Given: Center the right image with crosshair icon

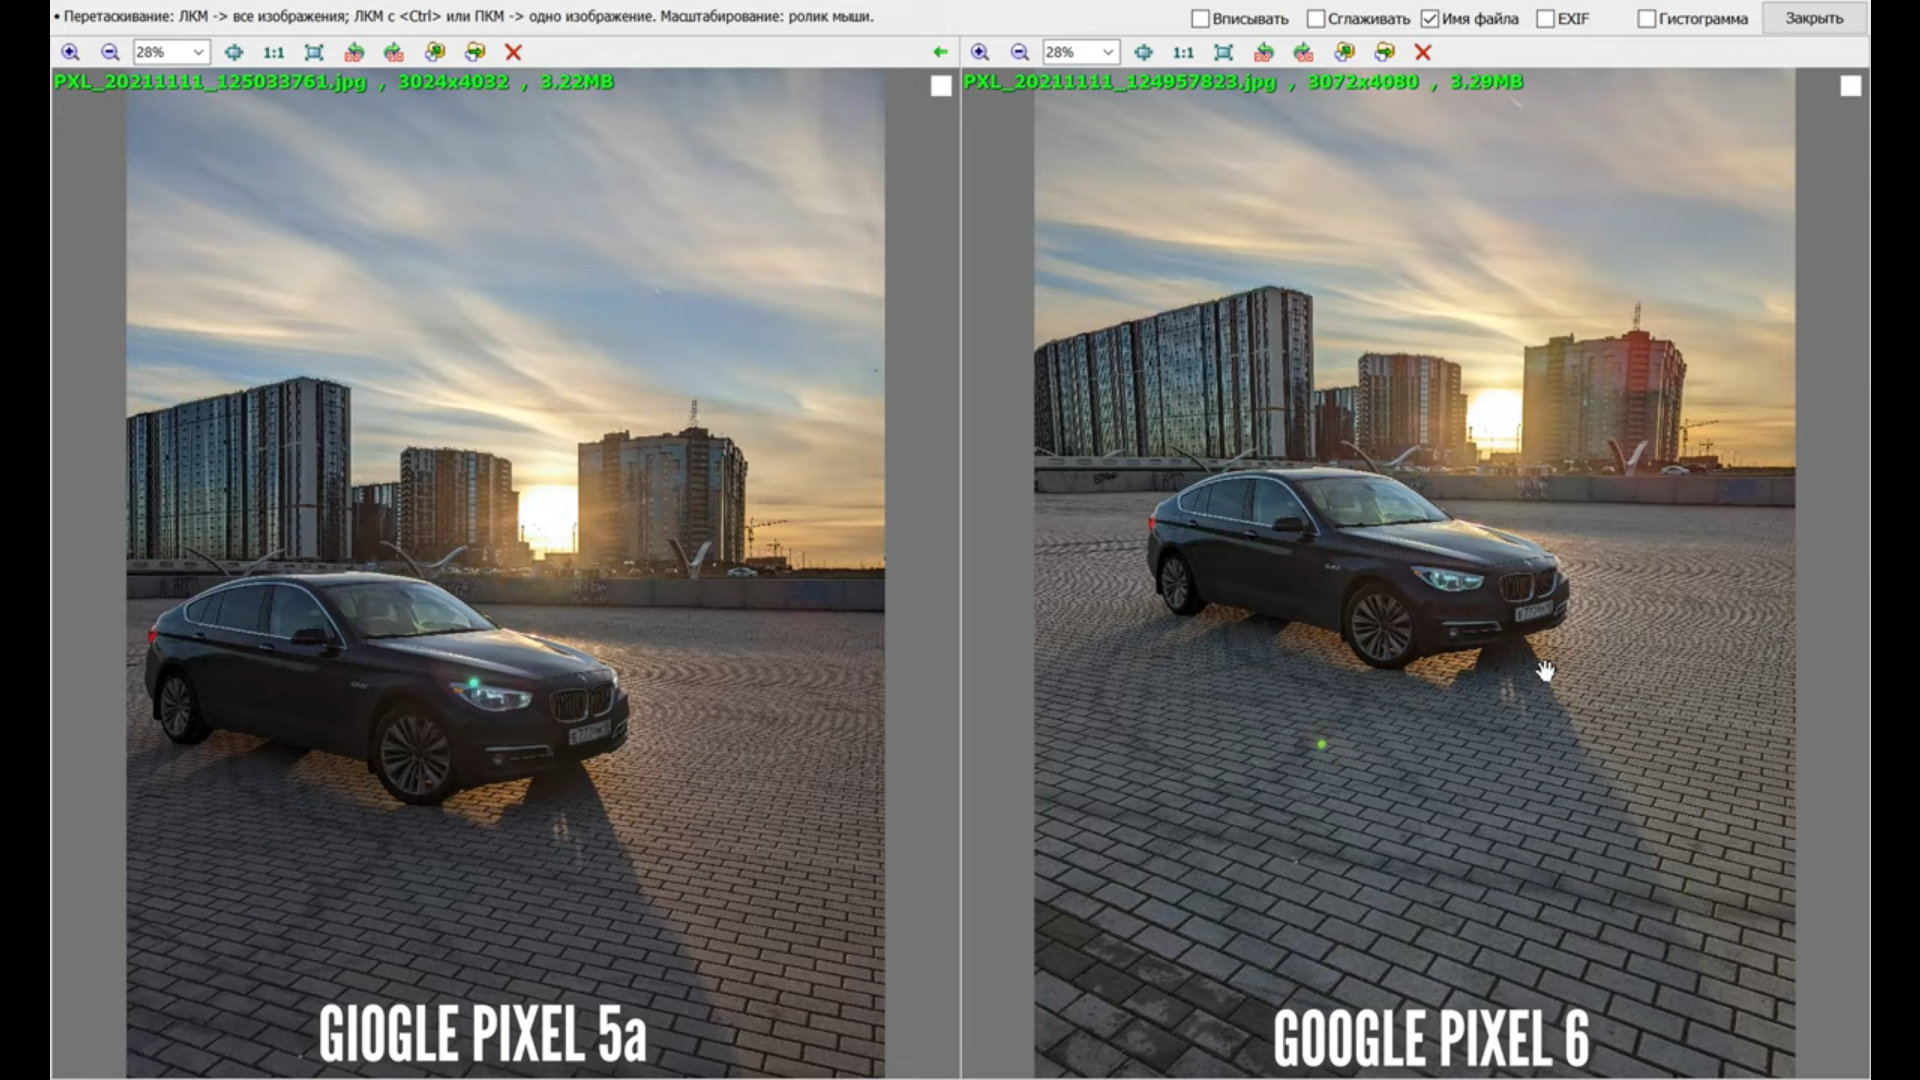Looking at the screenshot, I should tap(1143, 52).
